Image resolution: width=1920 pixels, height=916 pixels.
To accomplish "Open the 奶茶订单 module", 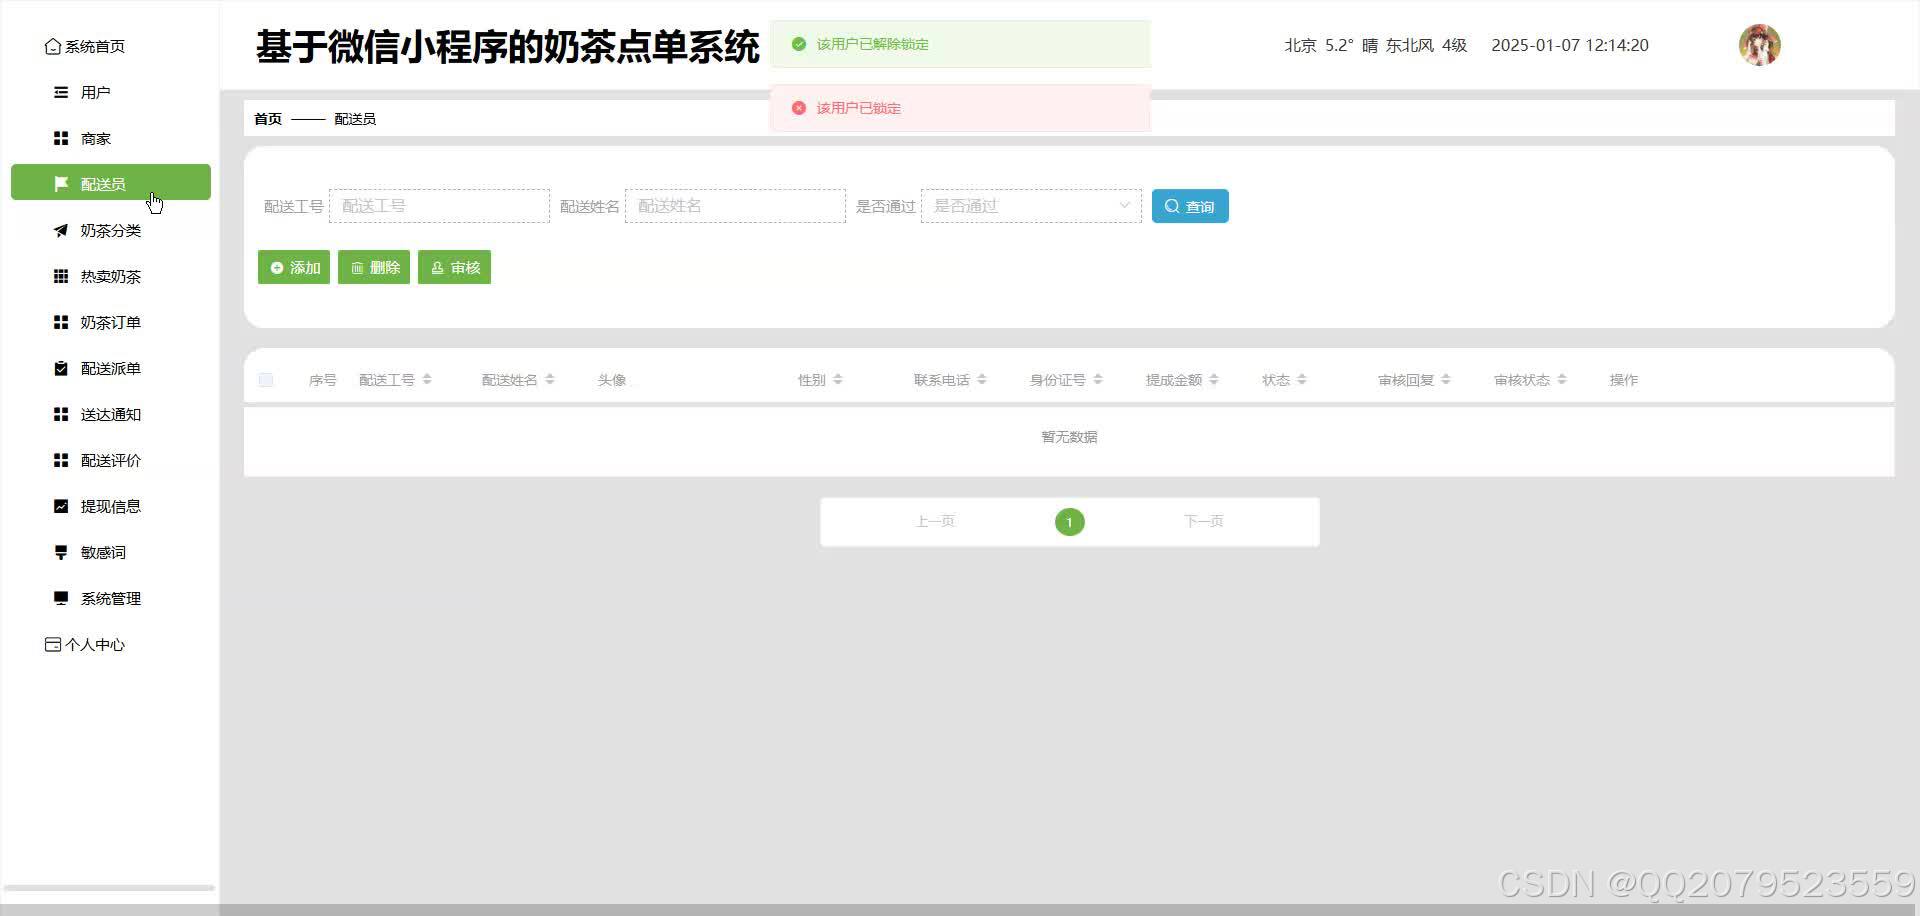I will click(x=111, y=322).
